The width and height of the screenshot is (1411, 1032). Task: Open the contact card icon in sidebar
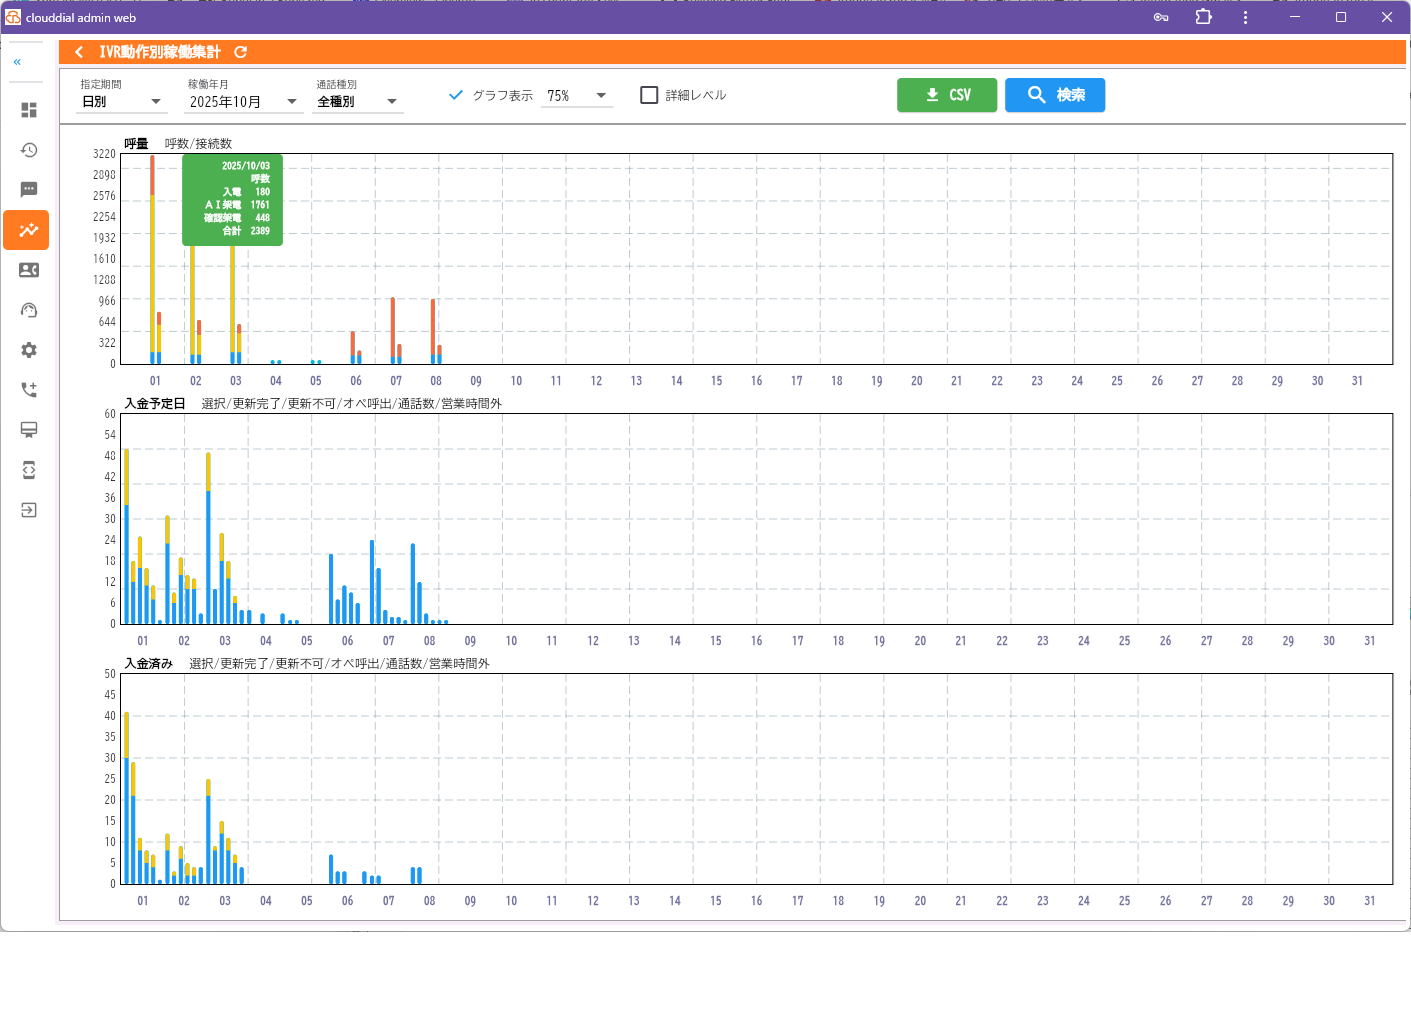(29, 270)
